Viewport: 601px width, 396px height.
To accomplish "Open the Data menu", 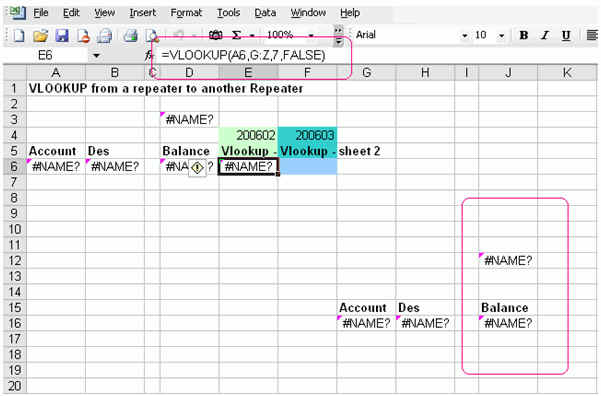I will (265, 13).
